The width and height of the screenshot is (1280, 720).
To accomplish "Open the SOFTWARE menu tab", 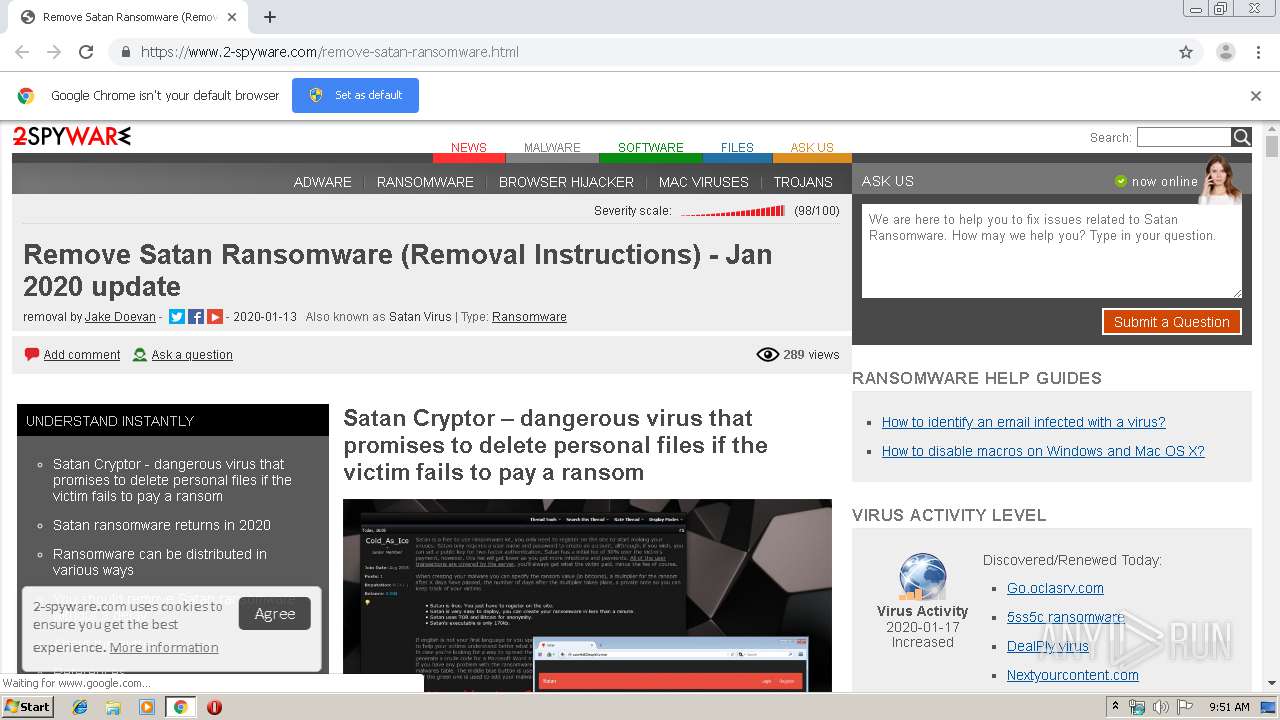I will 650,148.
